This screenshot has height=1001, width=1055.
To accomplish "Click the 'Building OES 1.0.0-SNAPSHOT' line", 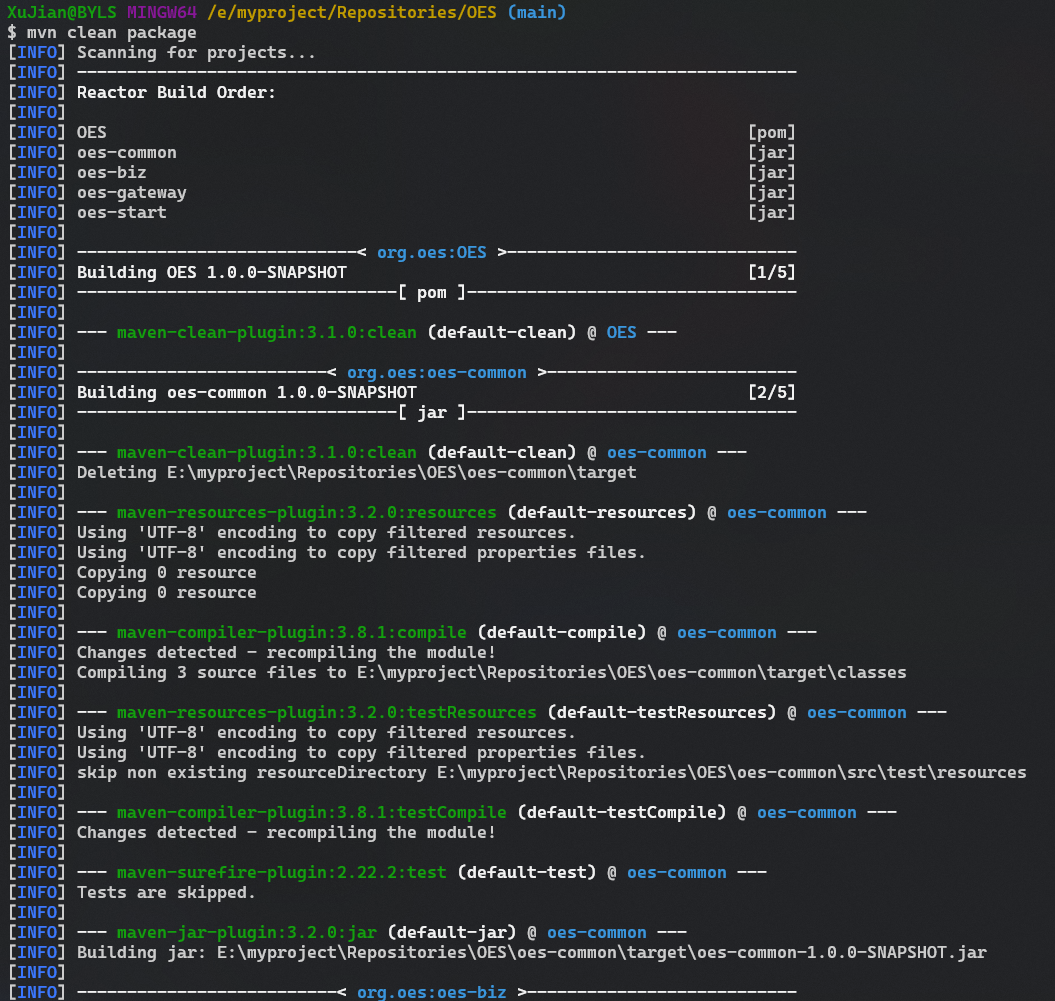I will tap(212, 272).
